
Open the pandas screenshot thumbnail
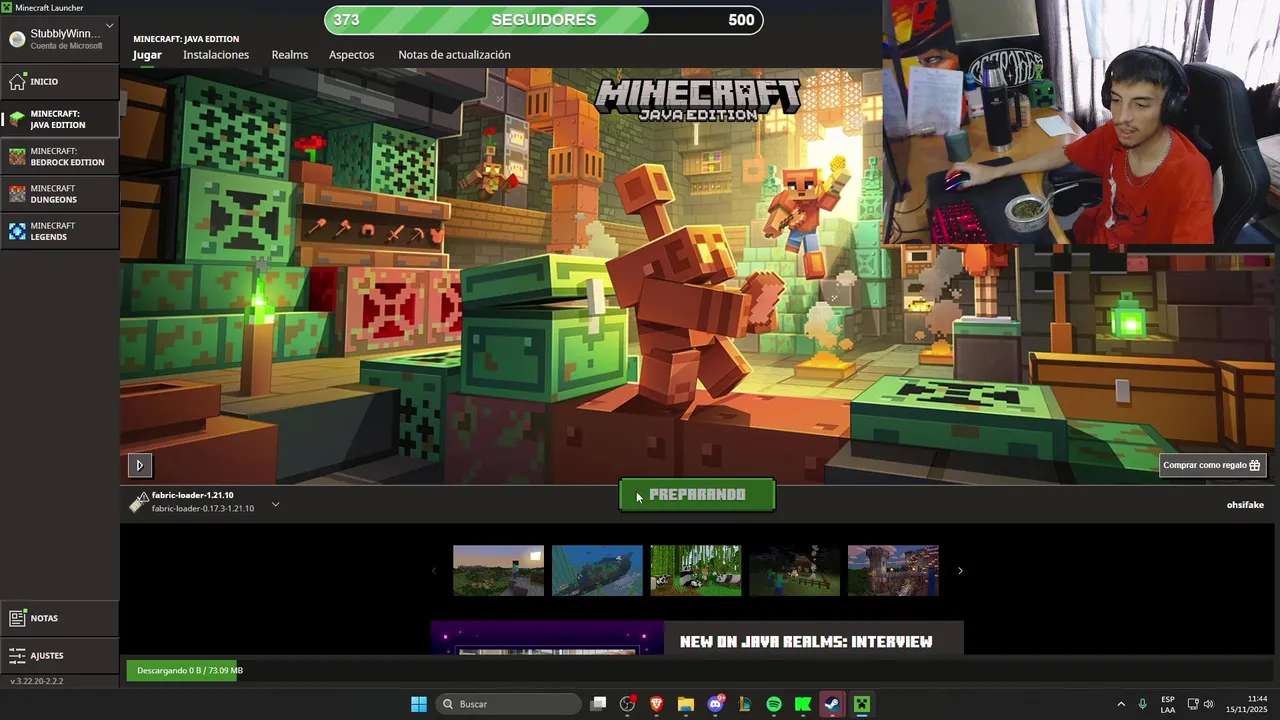pos(696,570)
